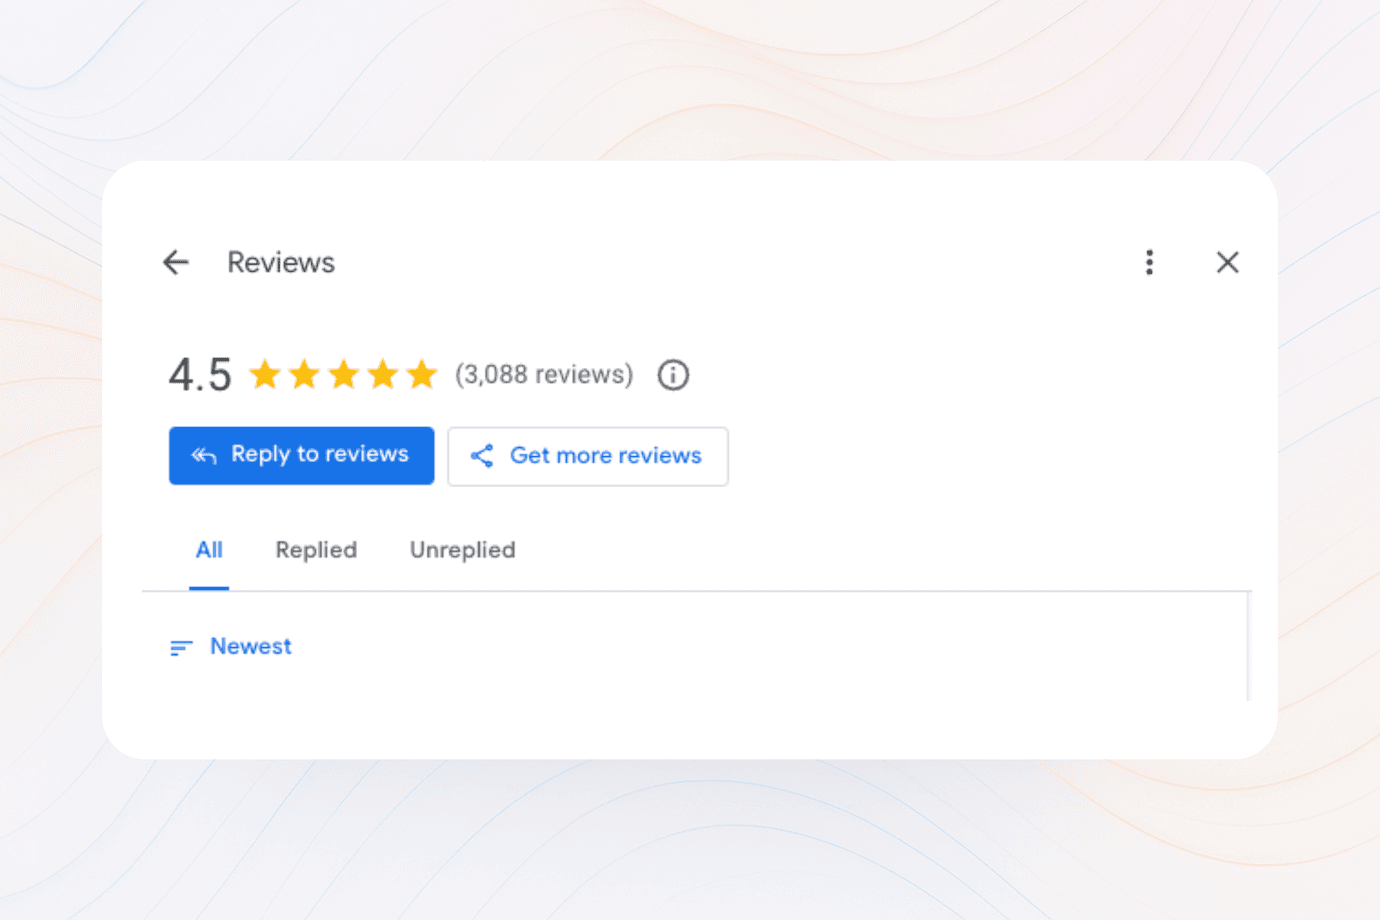
Task: Click the 4.5 average rating number
Action: click(200, 375)
